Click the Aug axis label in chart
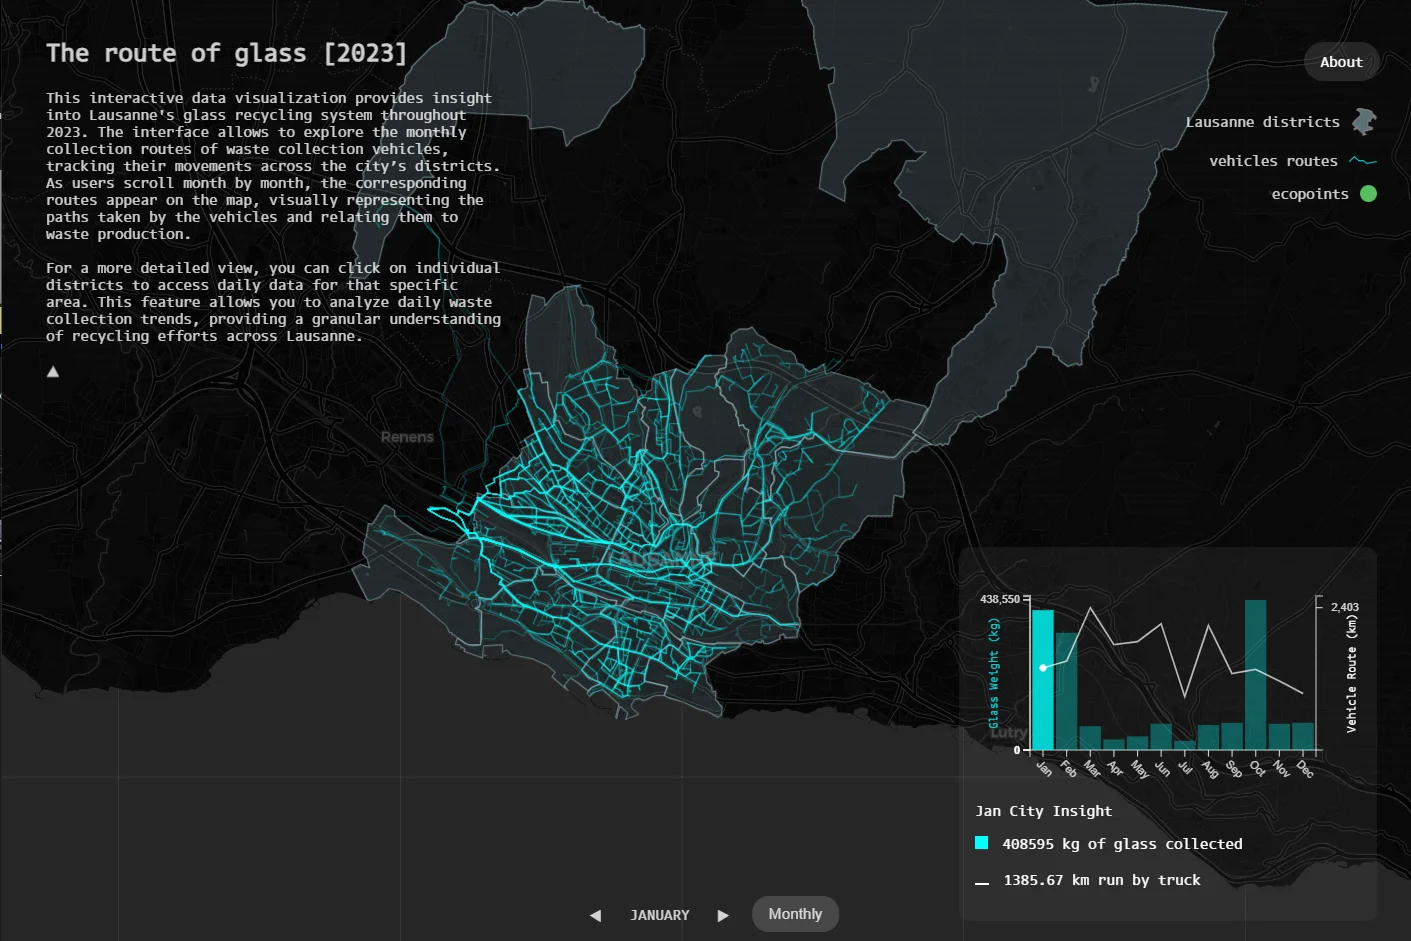This screenshot has height=941, width=1411. click(1210, 768)
